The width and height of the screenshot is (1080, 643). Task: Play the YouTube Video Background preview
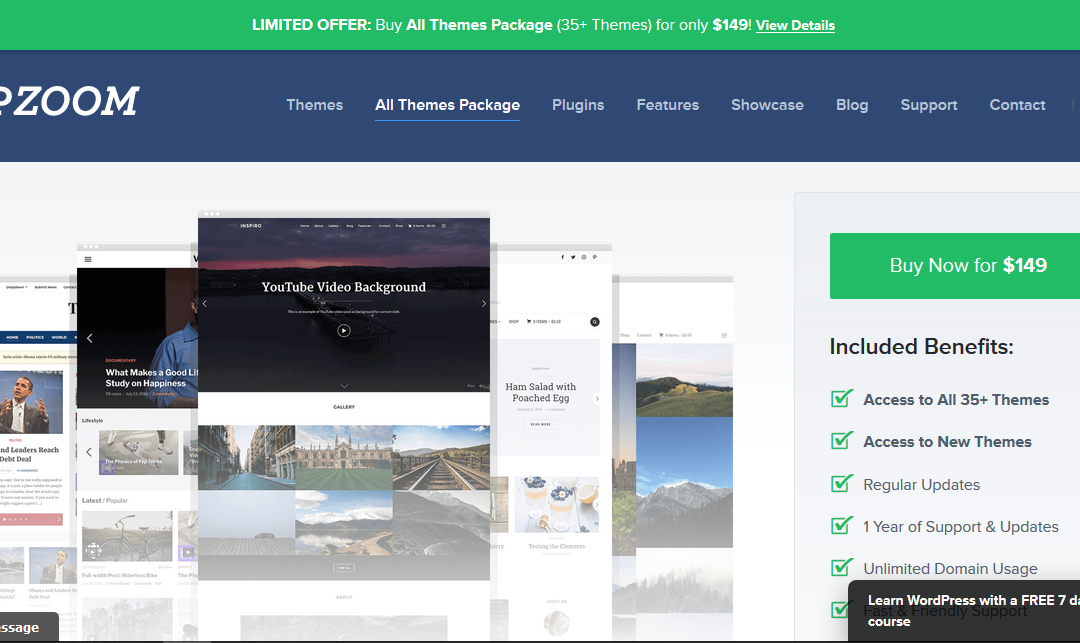pos(344,330)
